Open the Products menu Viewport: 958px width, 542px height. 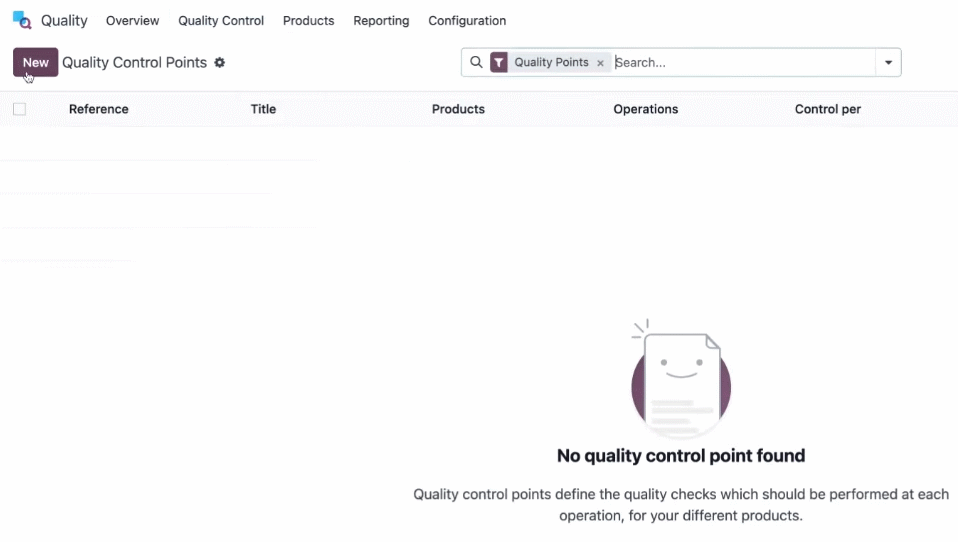[309, 21]
